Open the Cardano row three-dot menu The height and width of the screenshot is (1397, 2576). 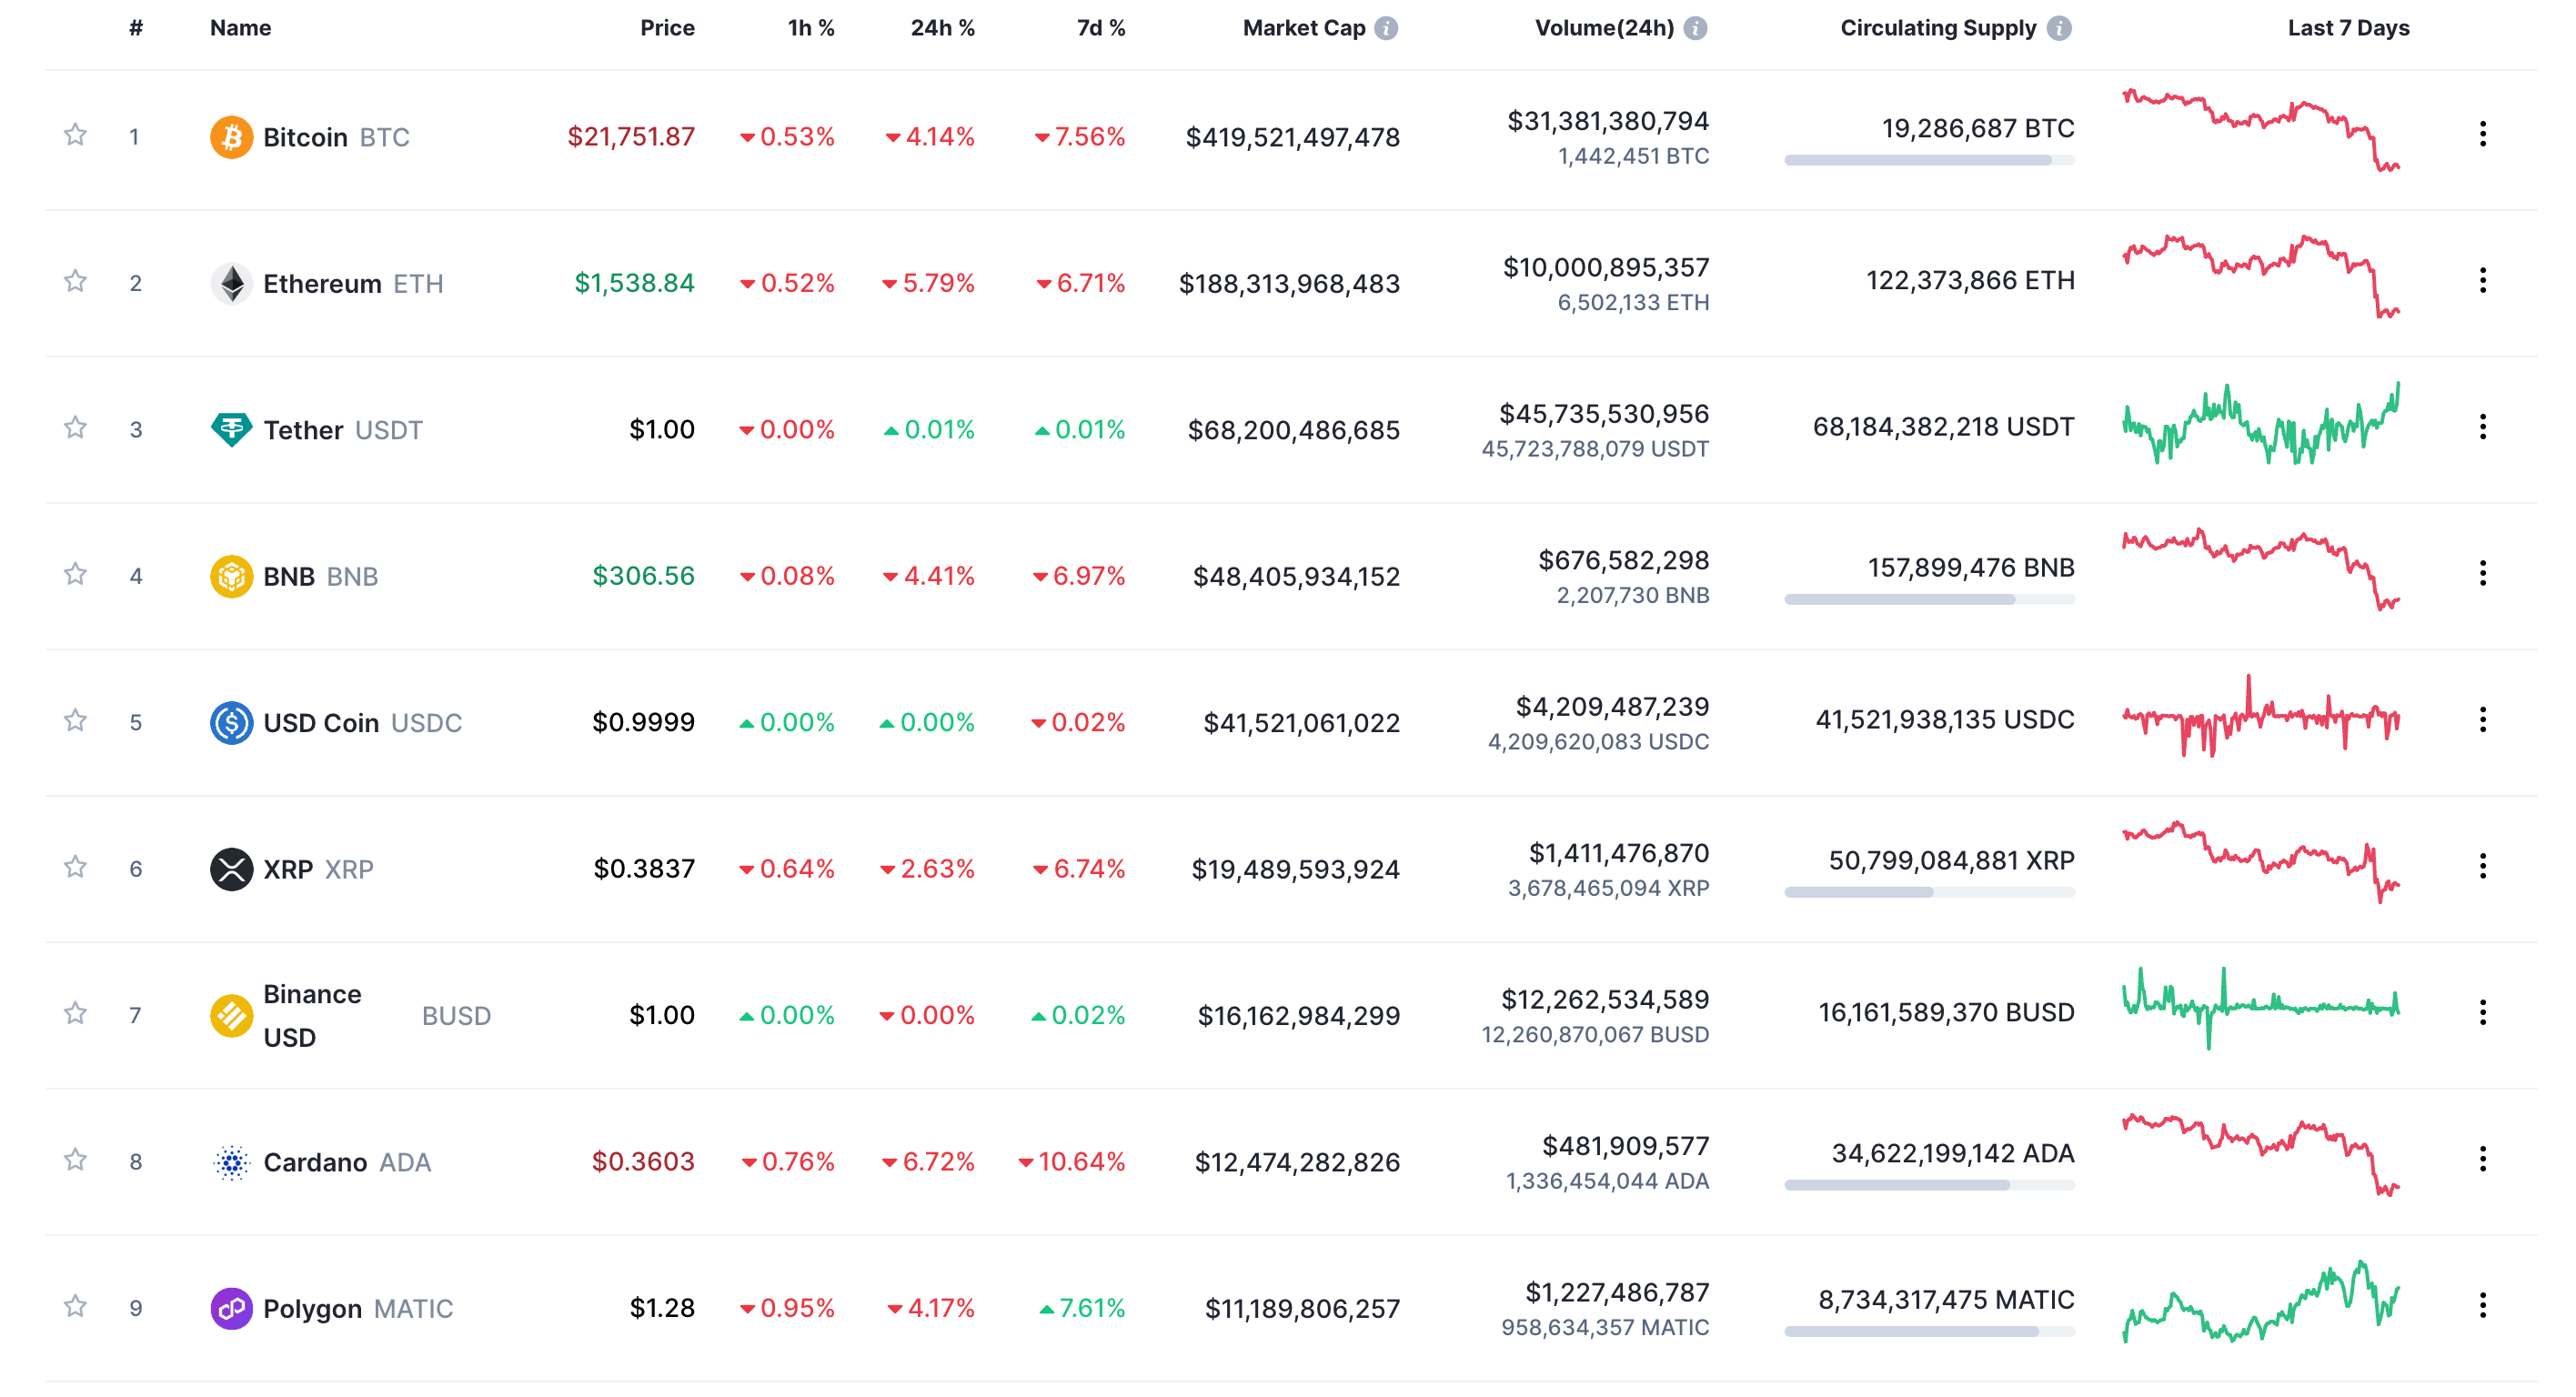pyautogui.click(x=2482, y=1159)
